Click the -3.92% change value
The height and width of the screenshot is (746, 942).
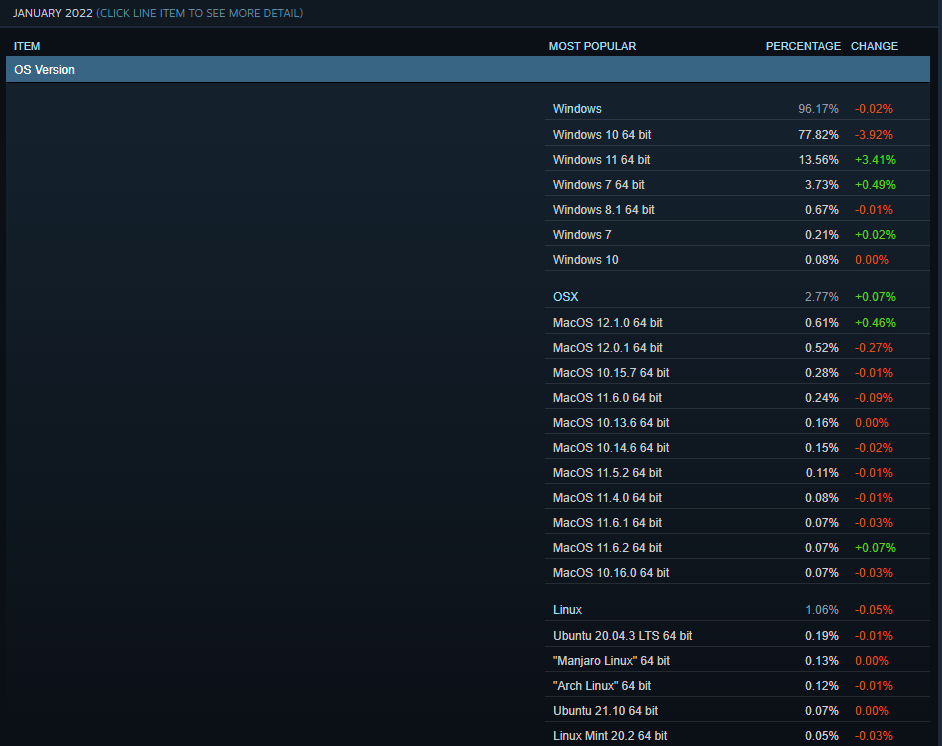coord(874,135)
